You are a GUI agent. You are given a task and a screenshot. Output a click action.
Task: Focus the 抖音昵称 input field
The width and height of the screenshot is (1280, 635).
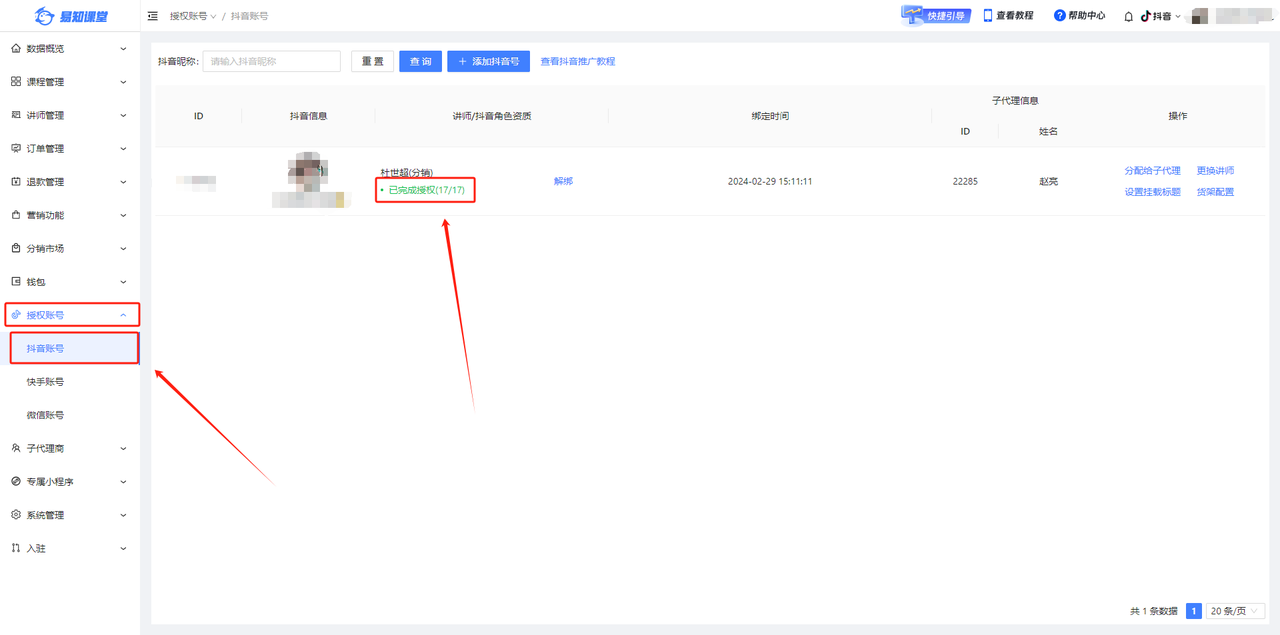(x=271, y=61)
